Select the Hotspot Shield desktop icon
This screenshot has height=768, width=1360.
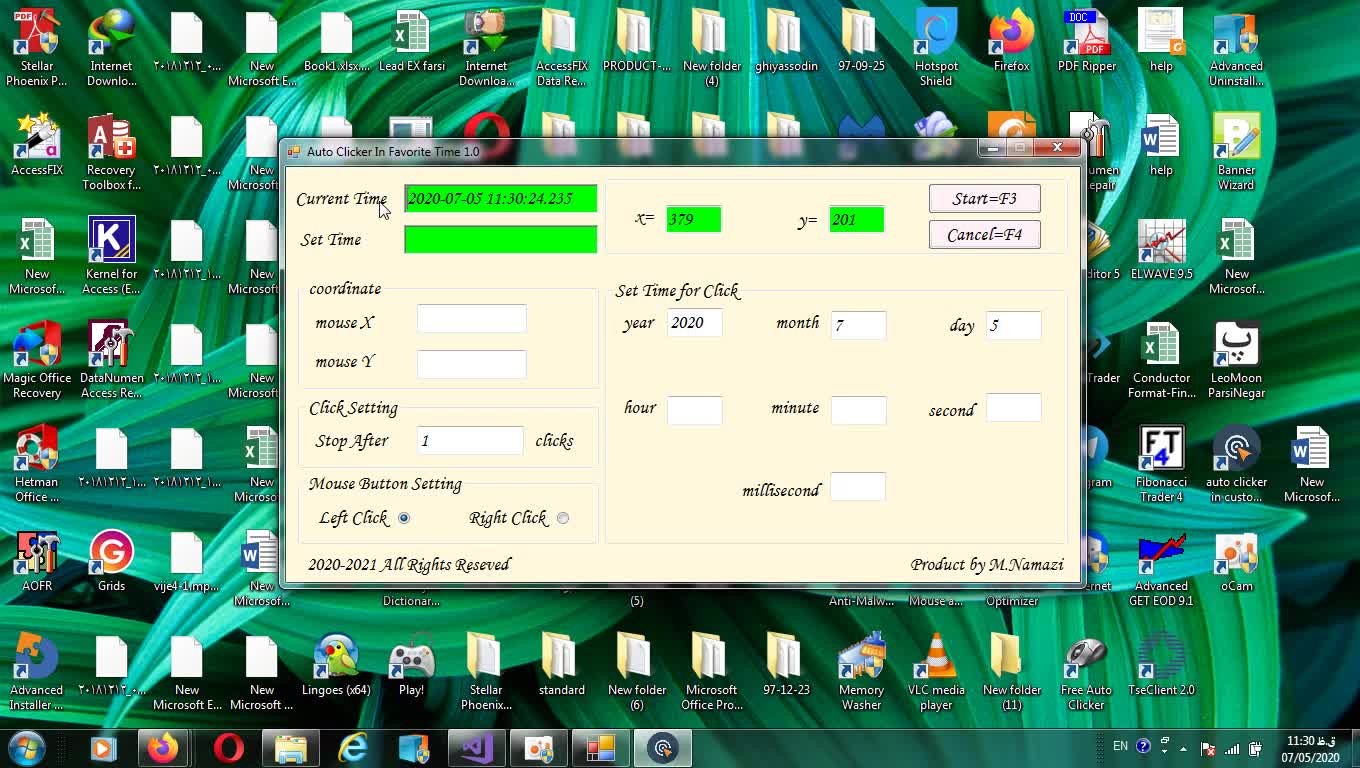(x=936, y=45)
